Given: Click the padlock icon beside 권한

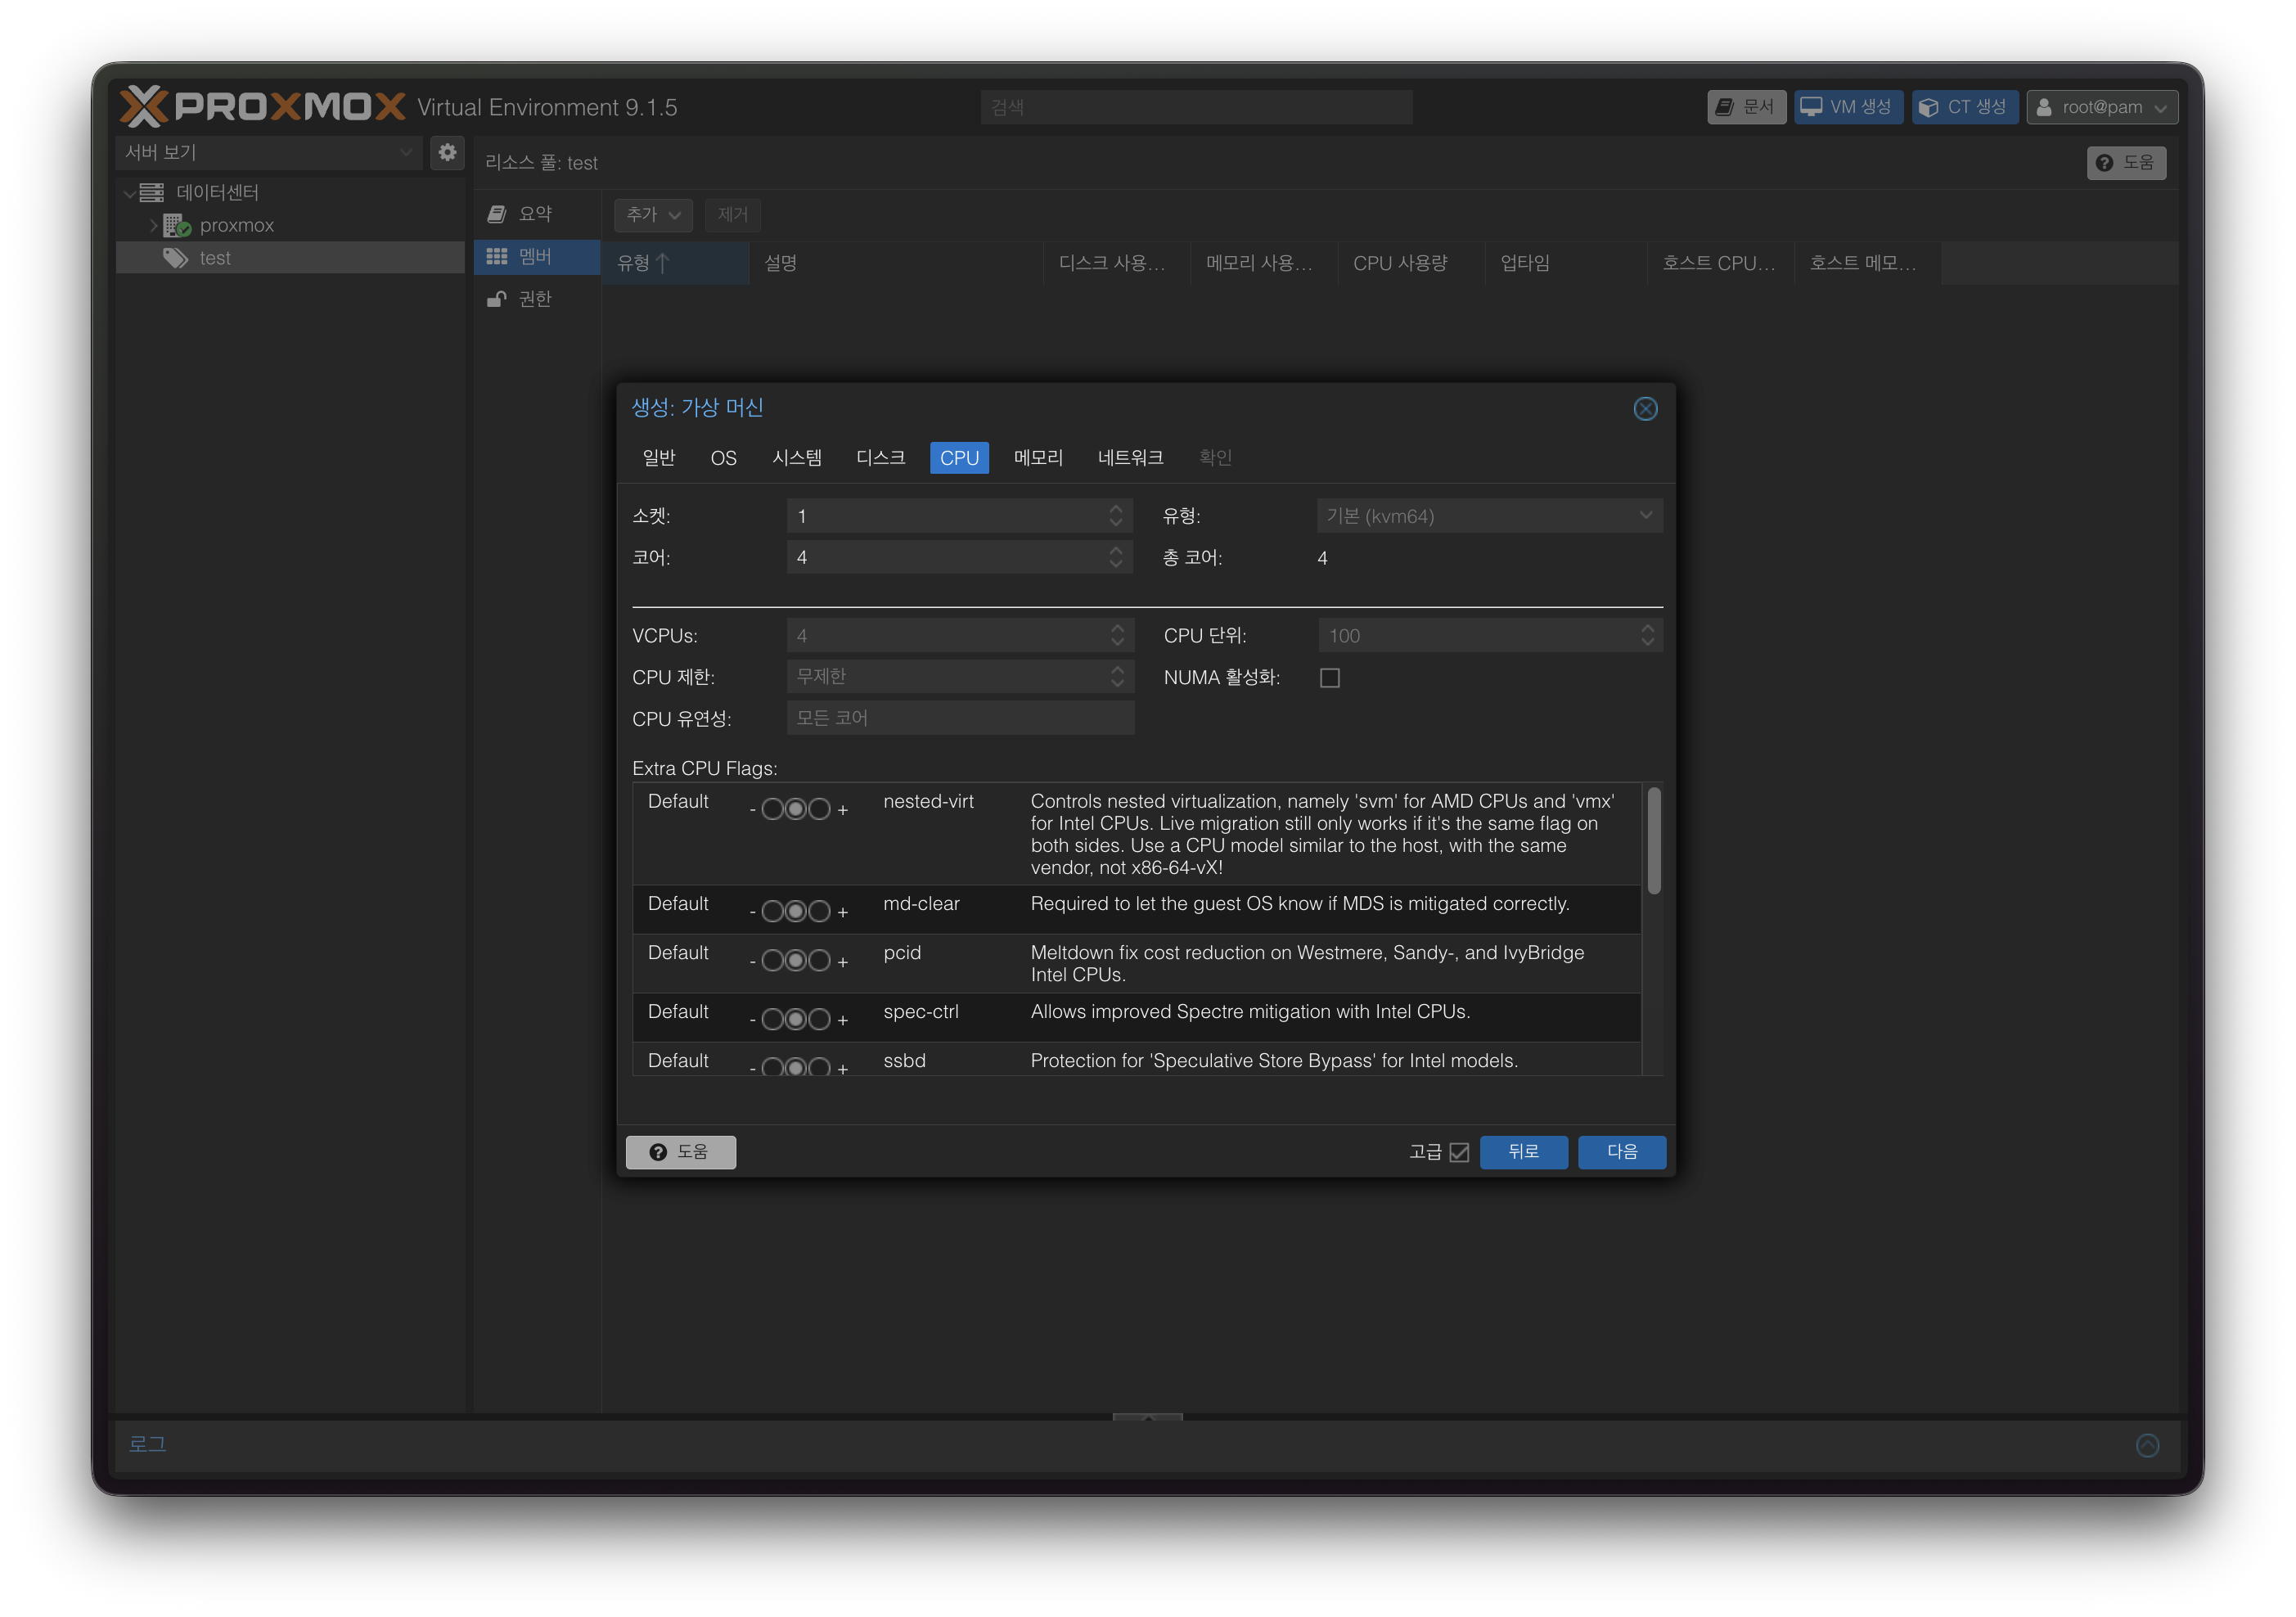Looking at the screenshot, I should [x=496, y=299].
